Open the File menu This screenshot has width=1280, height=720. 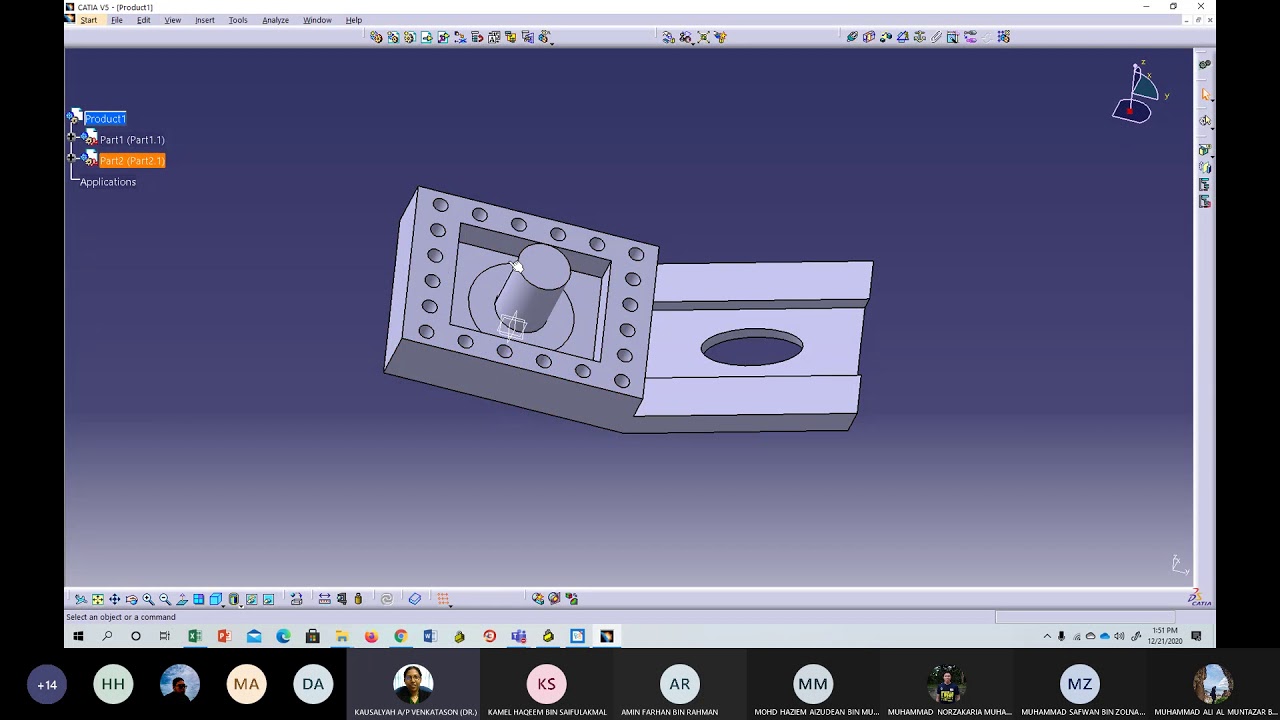(117, 20)
